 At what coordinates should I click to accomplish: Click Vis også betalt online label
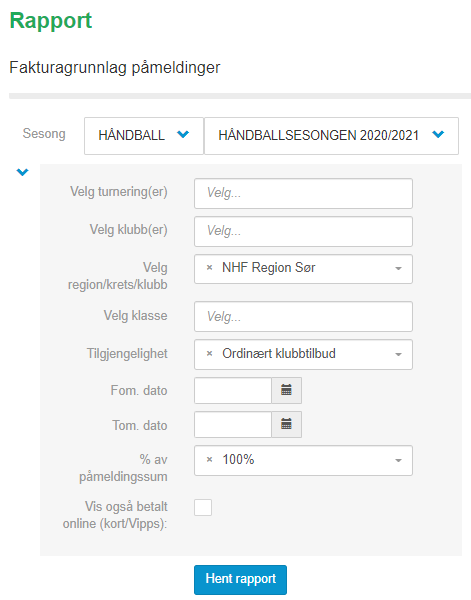(115, 515)
